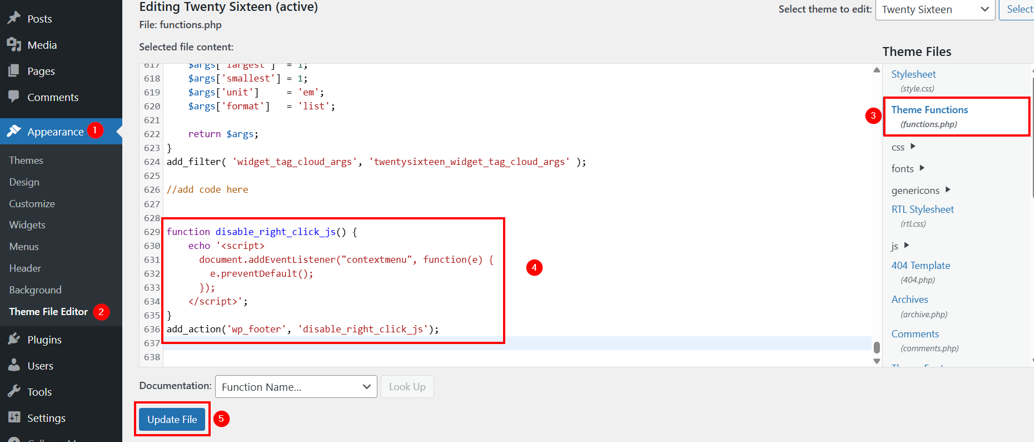Open the Posts pushpin icon

[13, 19]
